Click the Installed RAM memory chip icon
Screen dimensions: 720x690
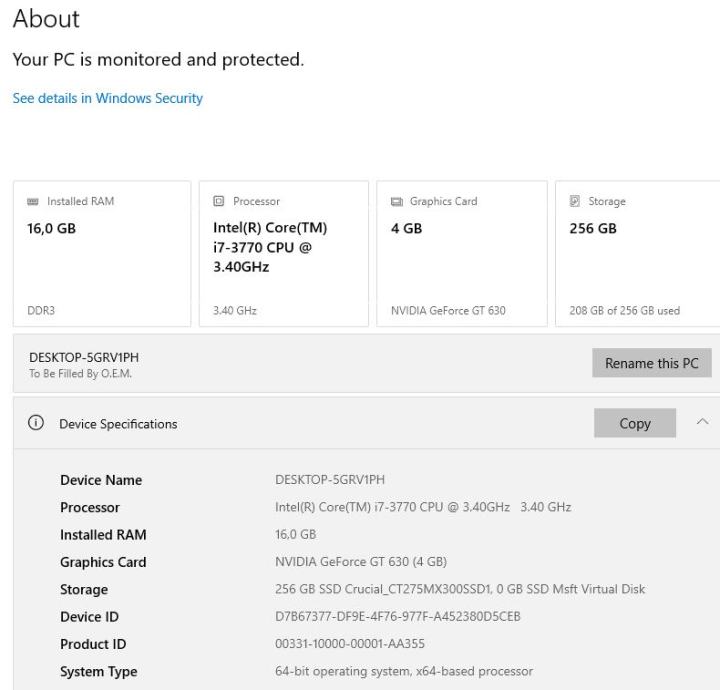[33, 201]
